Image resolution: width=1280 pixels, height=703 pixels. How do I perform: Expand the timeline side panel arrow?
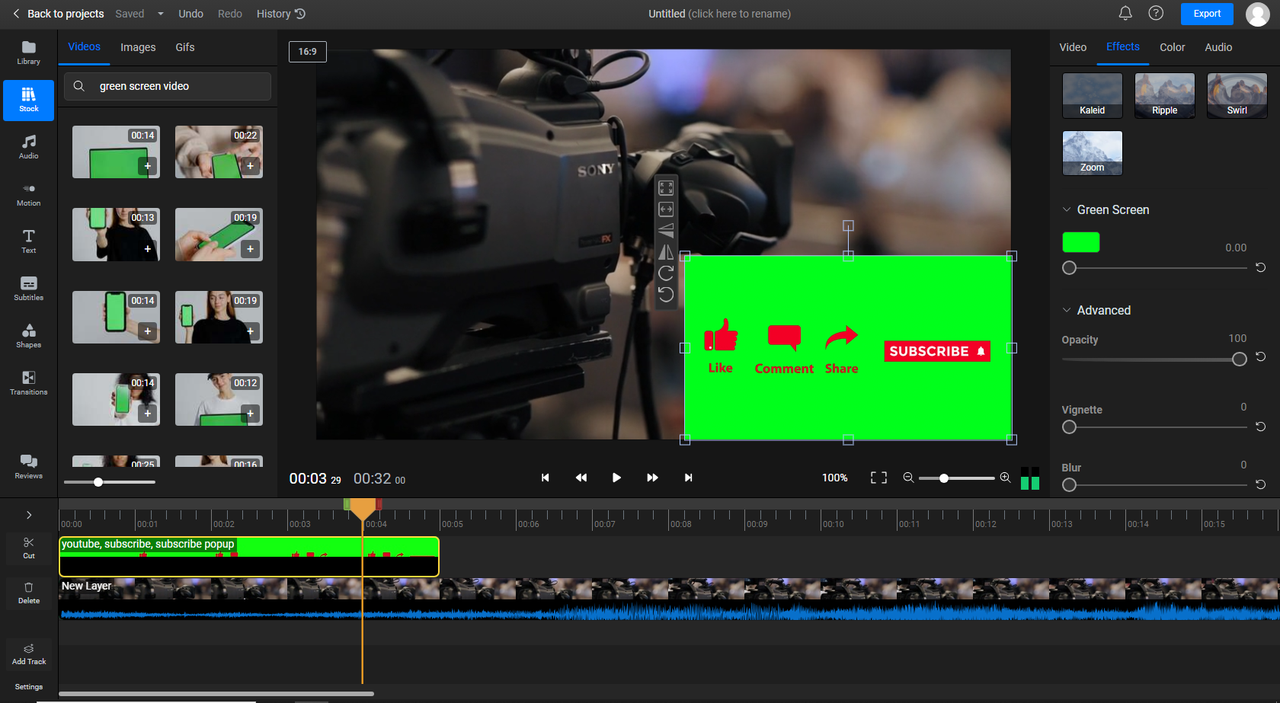[x=28, y=515]
